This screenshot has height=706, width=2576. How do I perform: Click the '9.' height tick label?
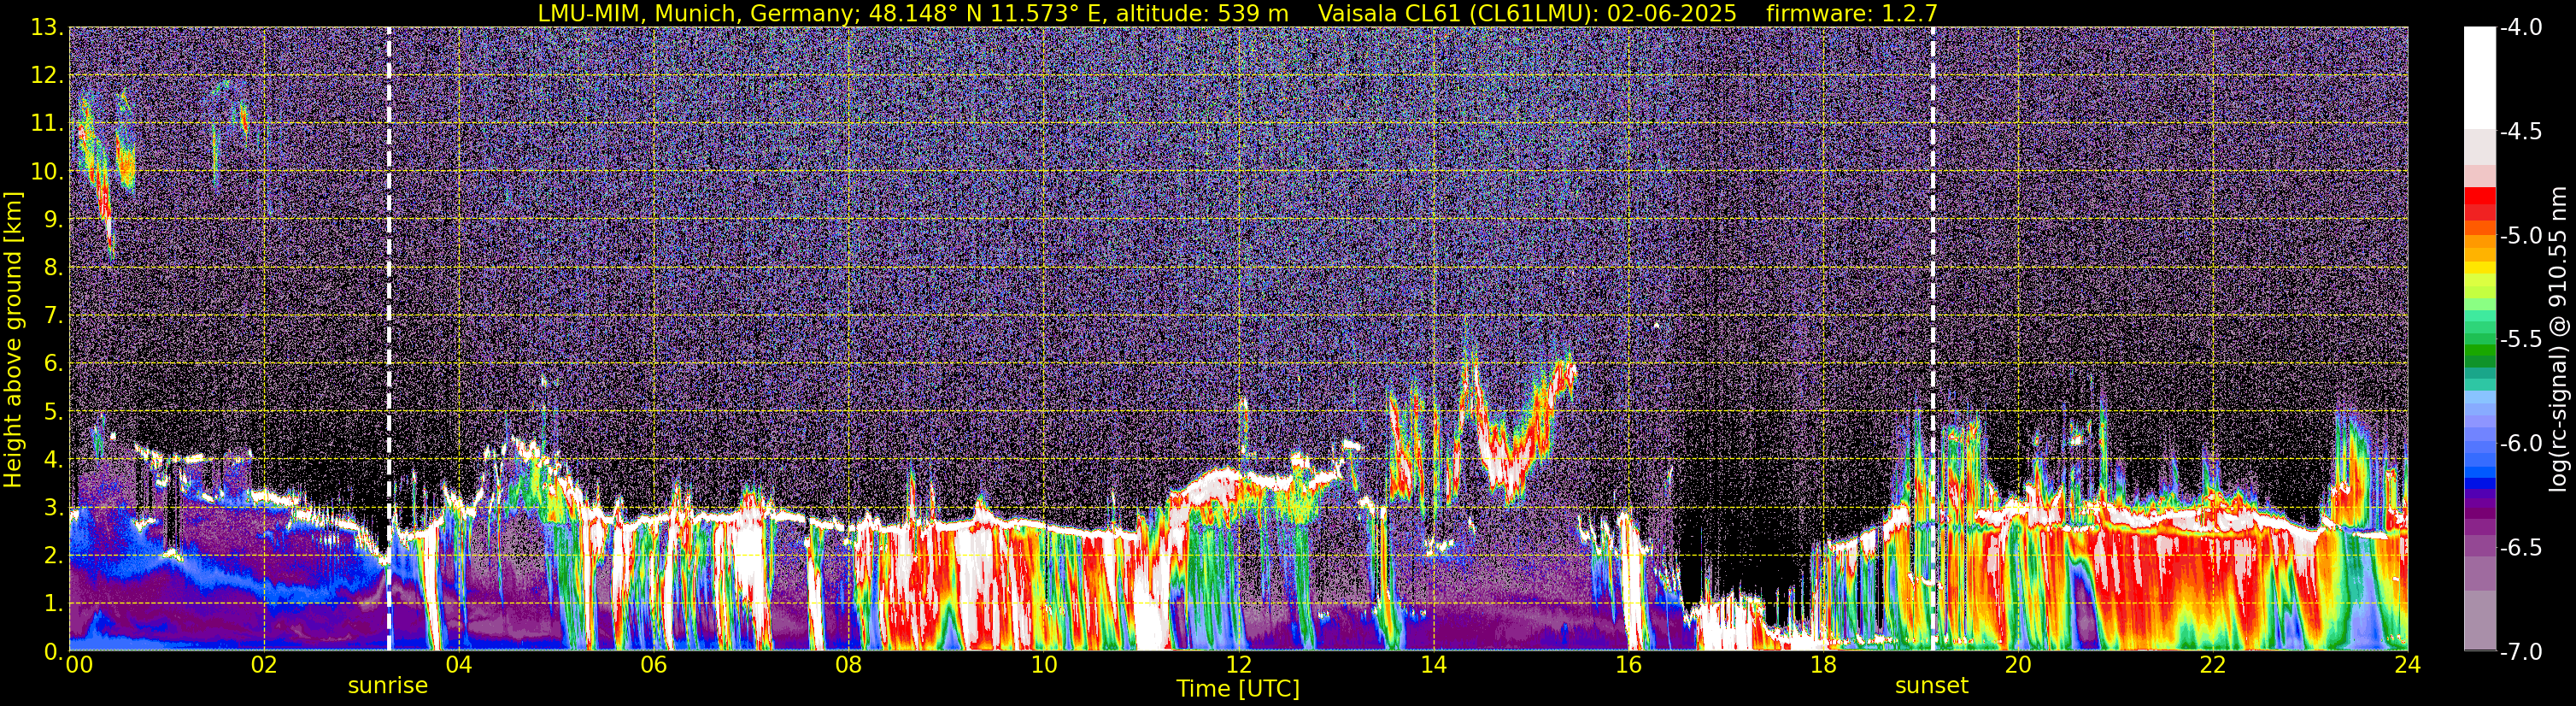pos(52,220)
